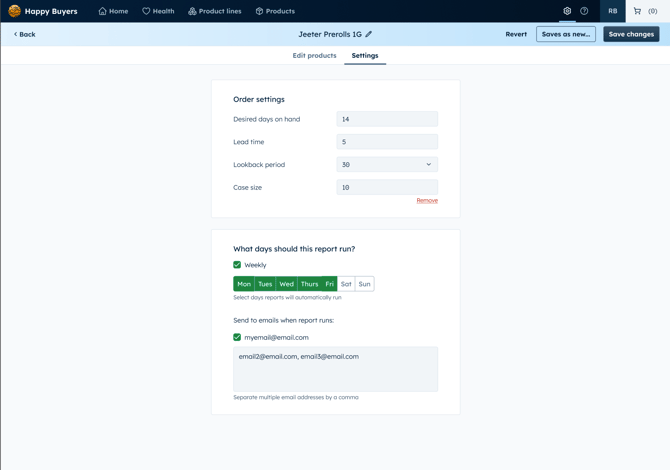The width and height of the screenshot is (670, 470).
Task: Click the Desired days on hand label
Action: click(267, 119)
